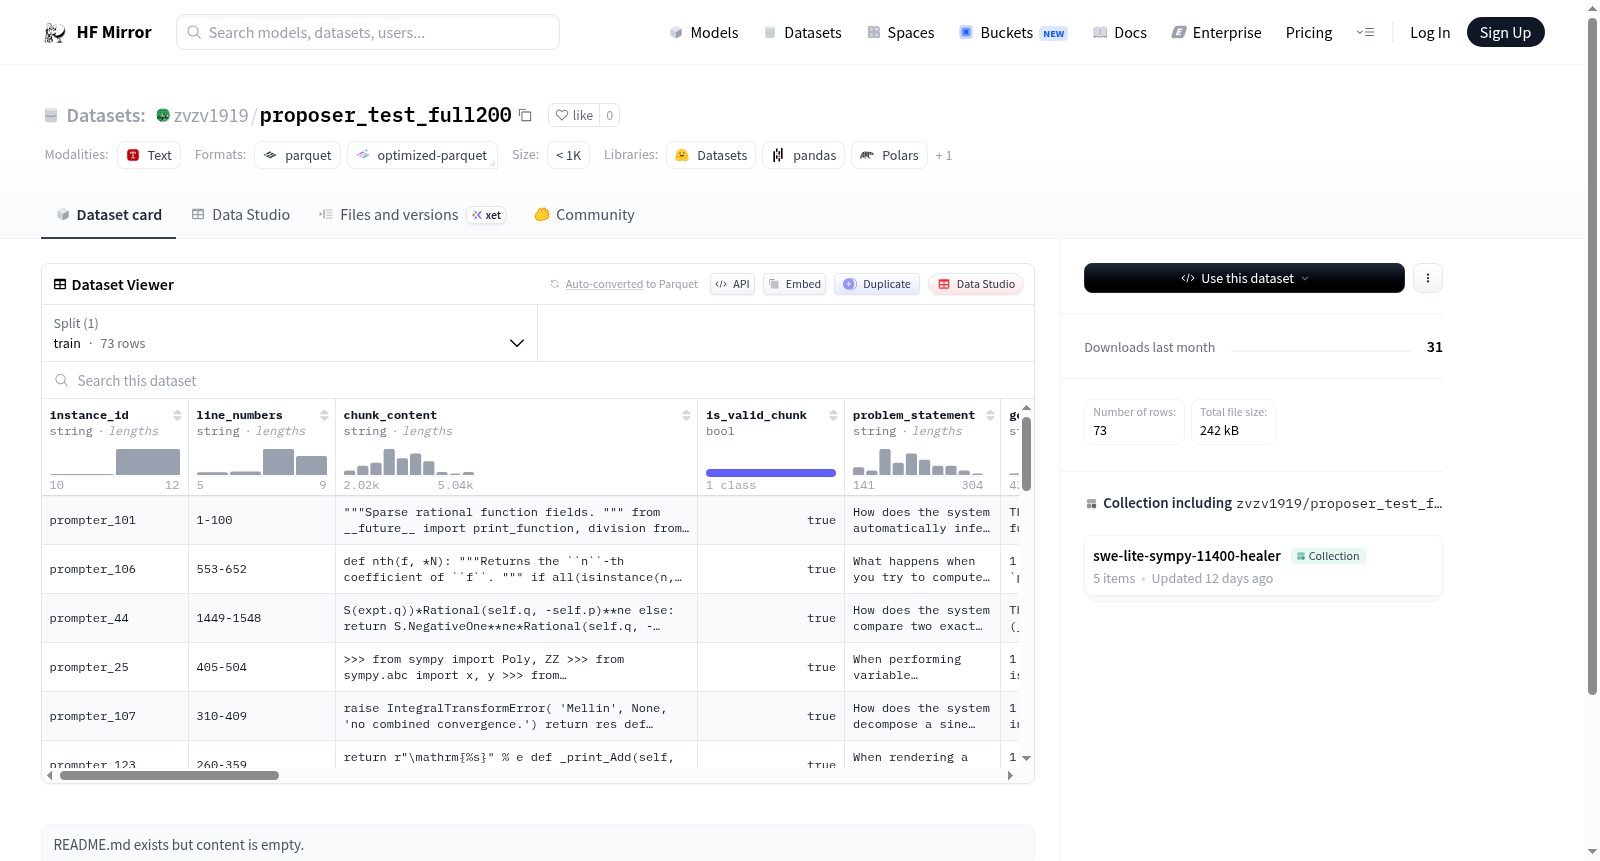Click the table scroll-left arrow
1600x861 pixels.
click(49, 775)
